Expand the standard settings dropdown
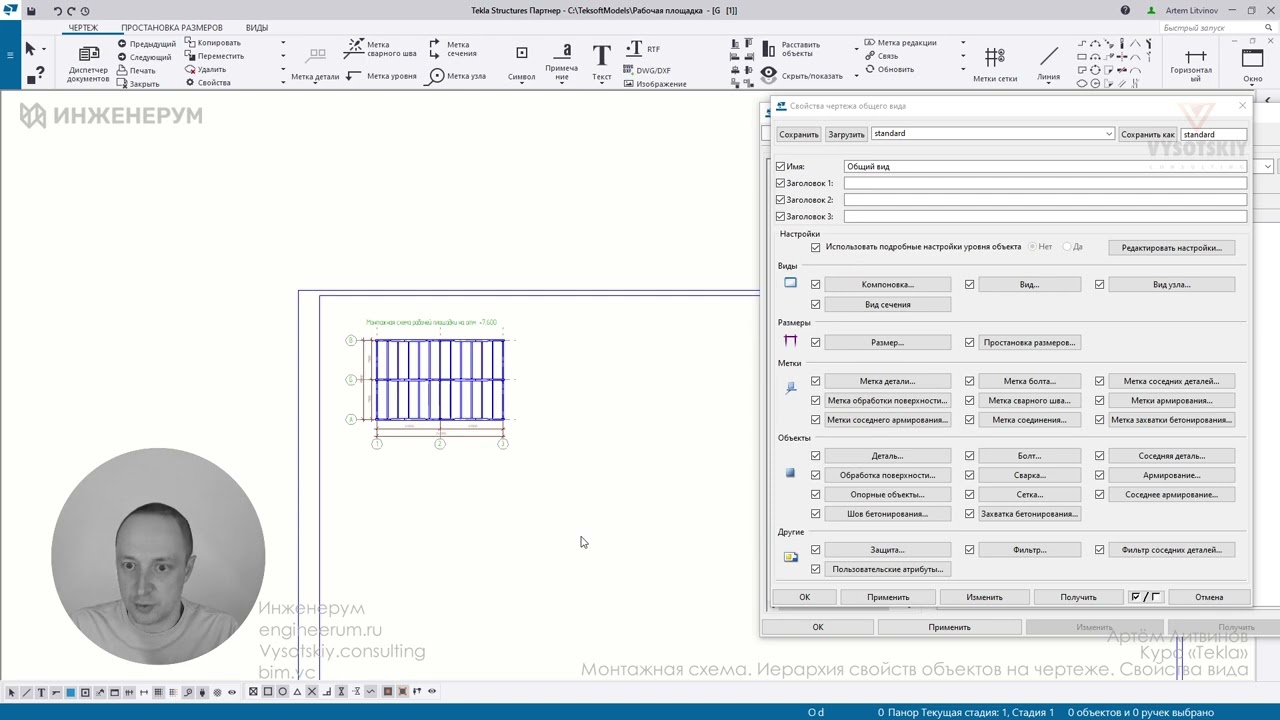Screen dimensions: 1280x720 click(1109, 134)
